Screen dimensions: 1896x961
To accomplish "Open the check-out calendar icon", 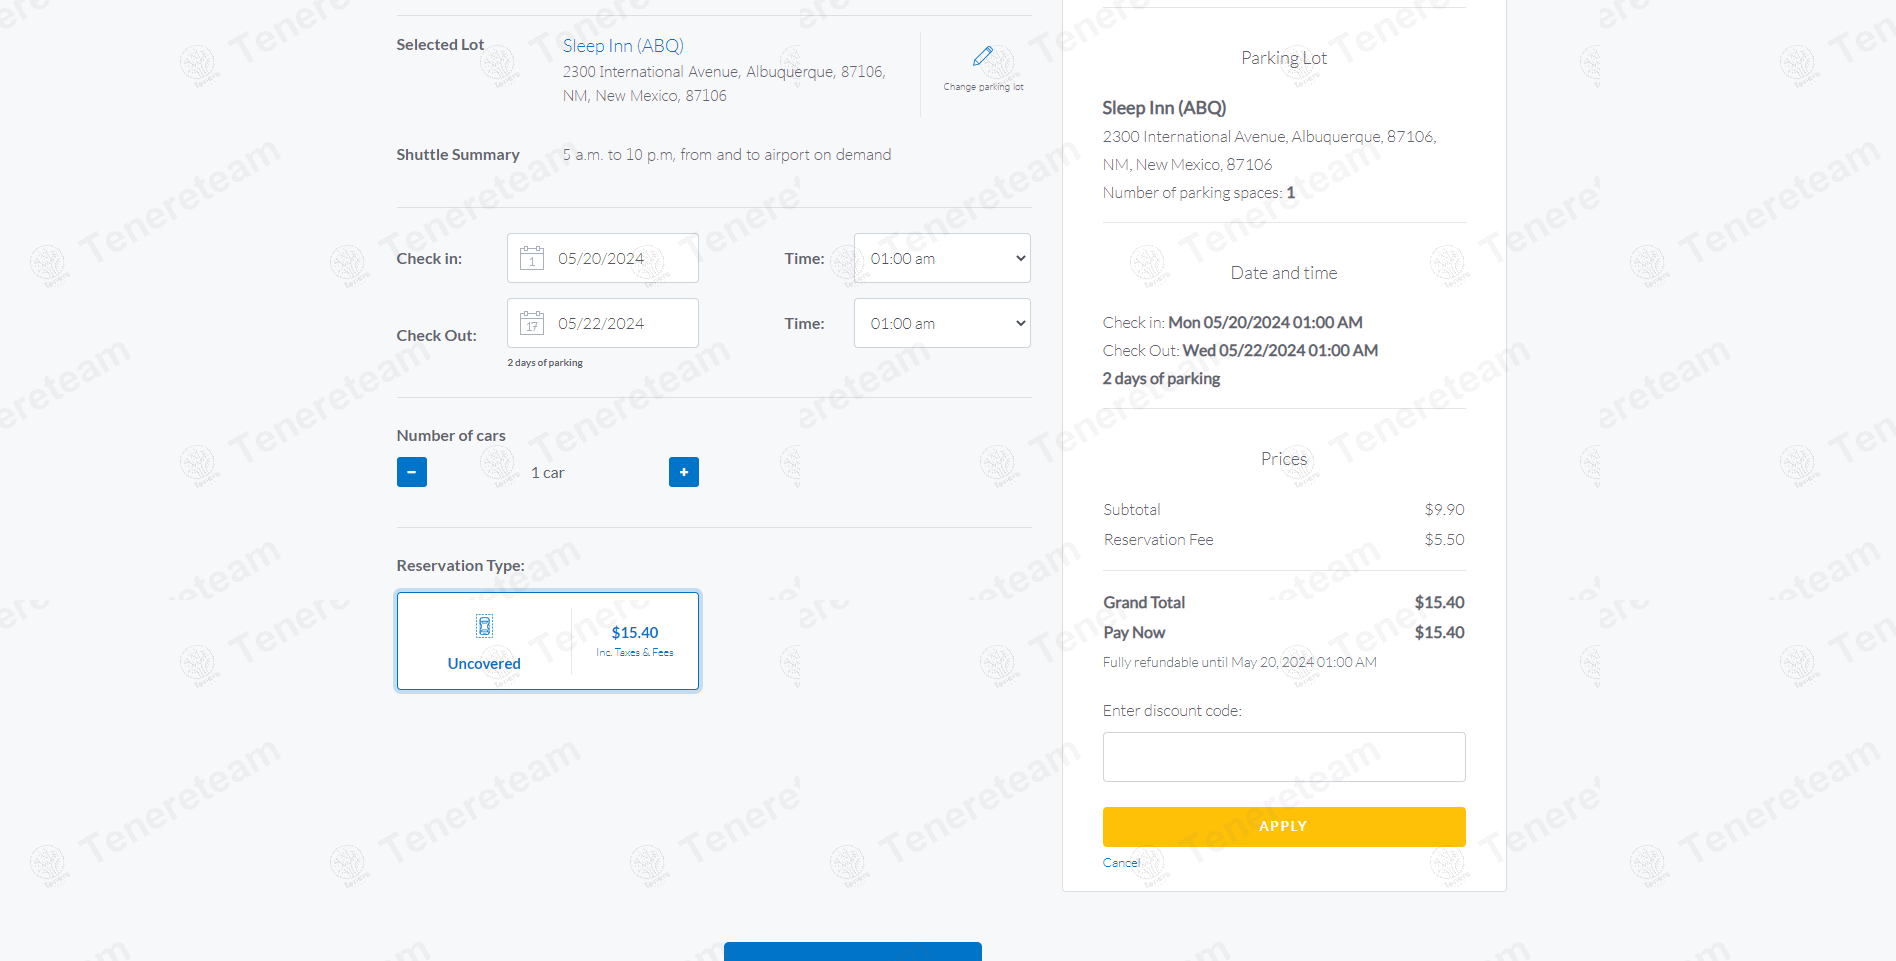I will click(532, 323).
